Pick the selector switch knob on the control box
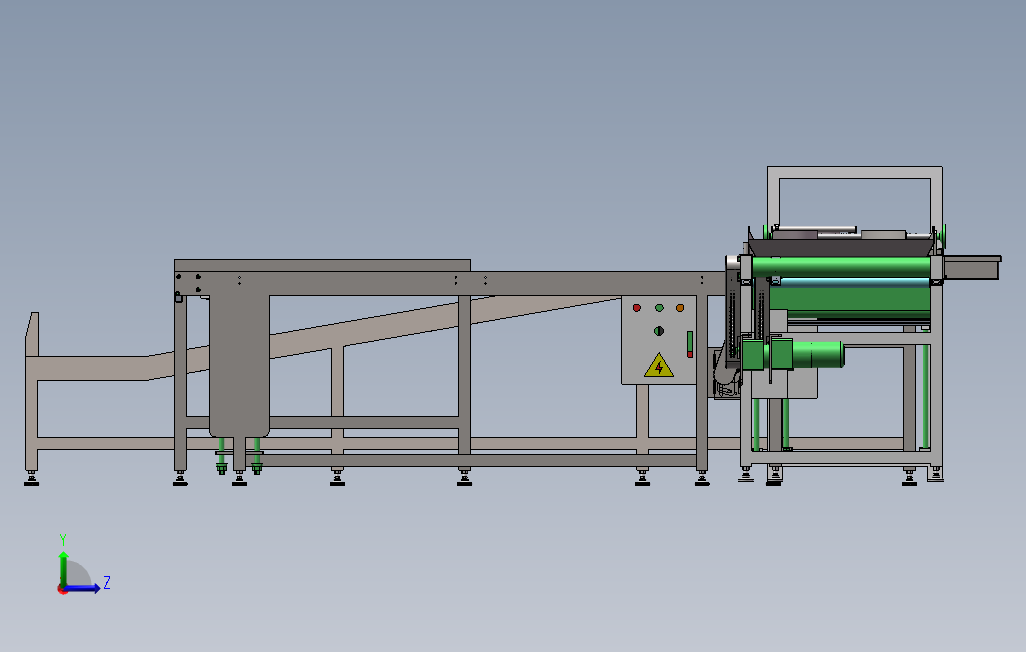The height and width of the screenshot is (652, 1026). tap(659, 331)
